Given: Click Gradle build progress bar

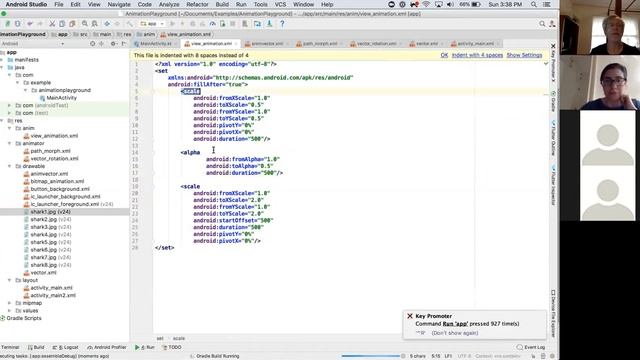Looking at the screenshot, I should (371, 356).
